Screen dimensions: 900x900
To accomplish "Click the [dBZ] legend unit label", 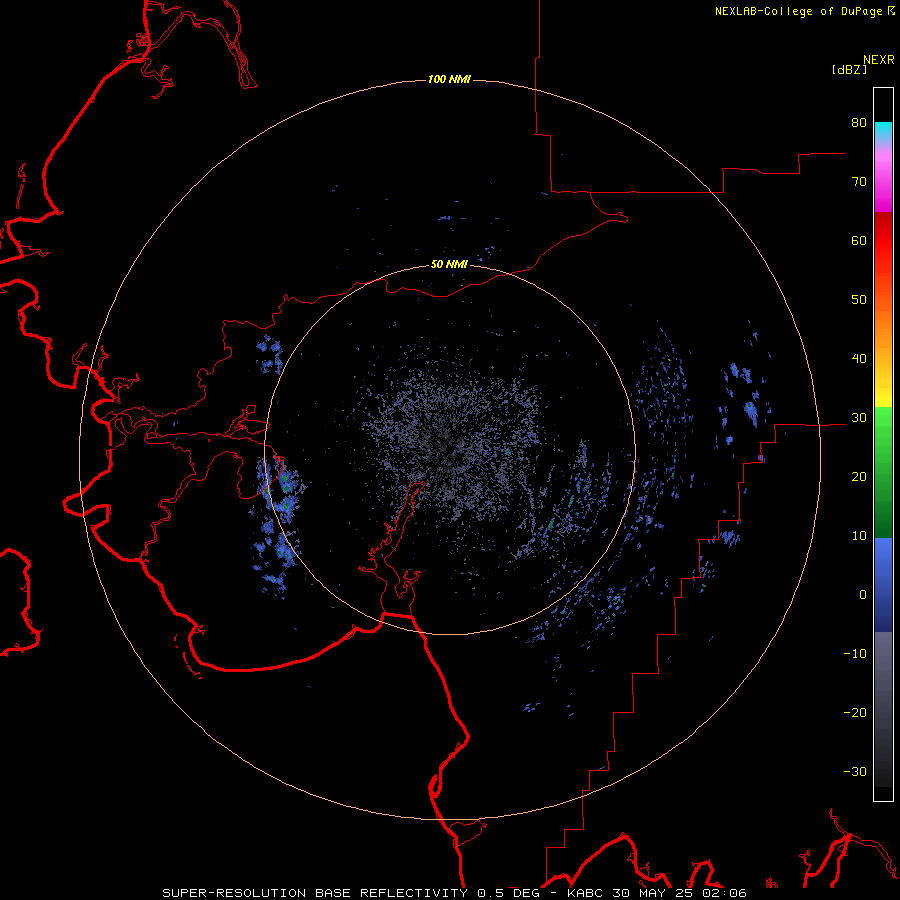I will coord(849,69).
